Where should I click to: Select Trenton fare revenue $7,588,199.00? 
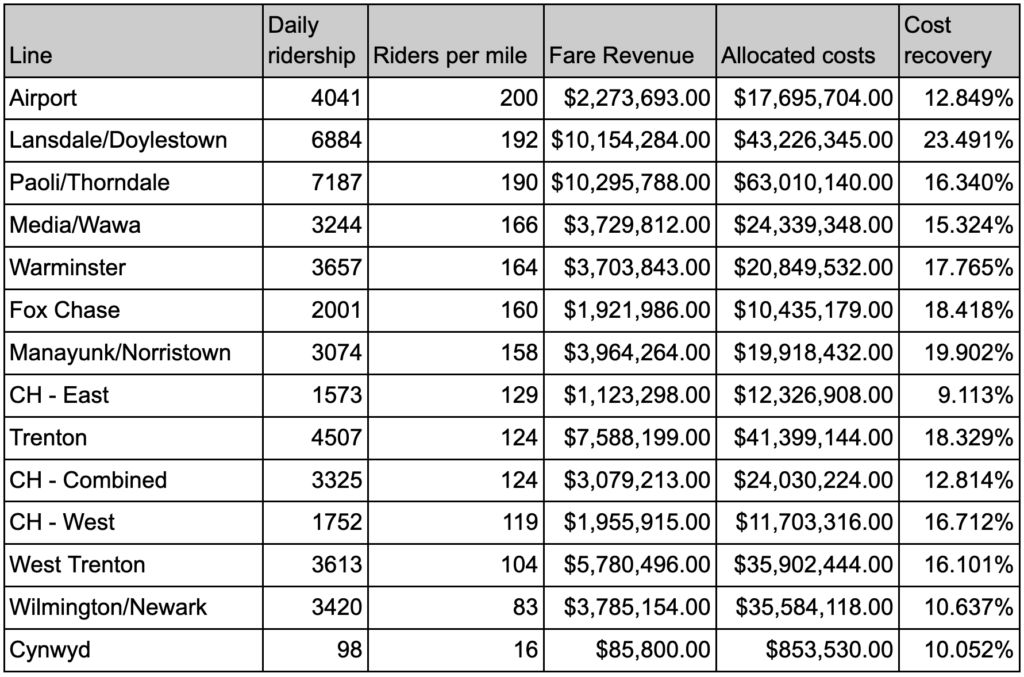tap(636, 437)
